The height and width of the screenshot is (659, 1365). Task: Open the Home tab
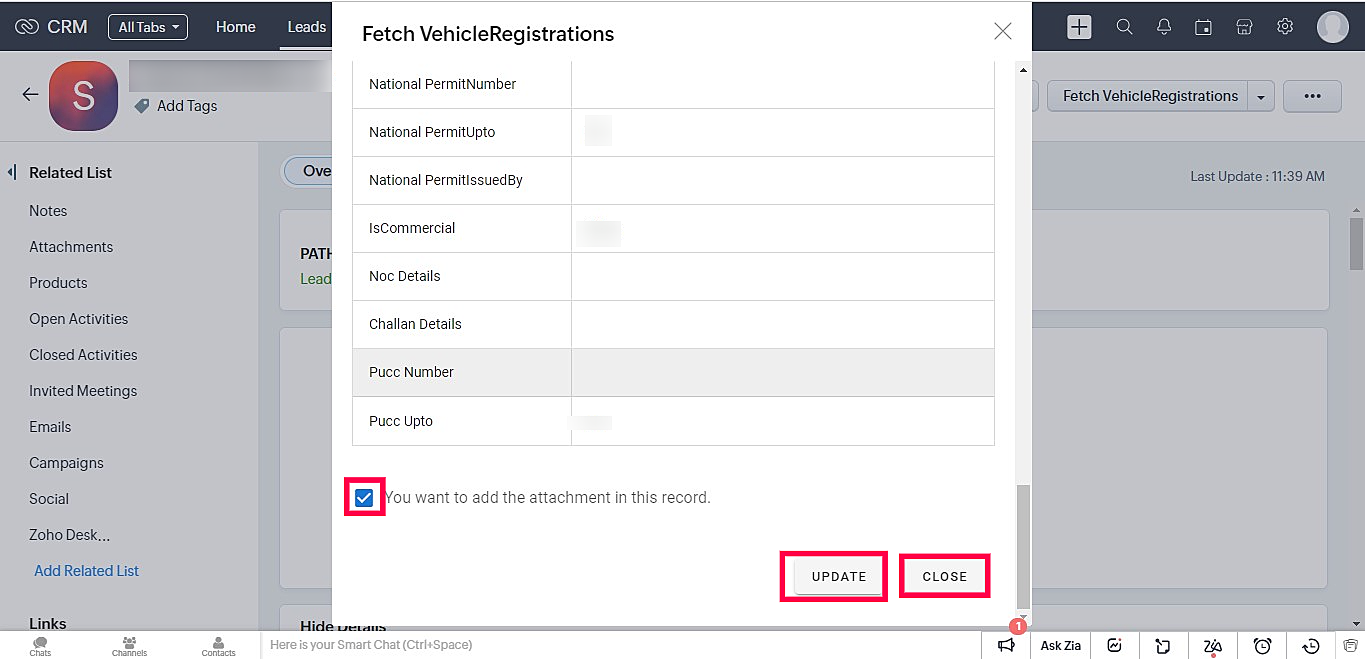236,27
